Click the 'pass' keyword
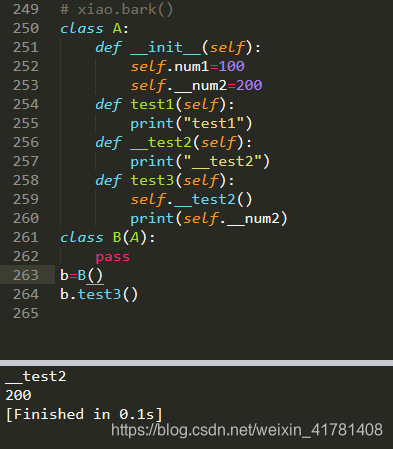This screenshot has width=393, height=449. 113,256
